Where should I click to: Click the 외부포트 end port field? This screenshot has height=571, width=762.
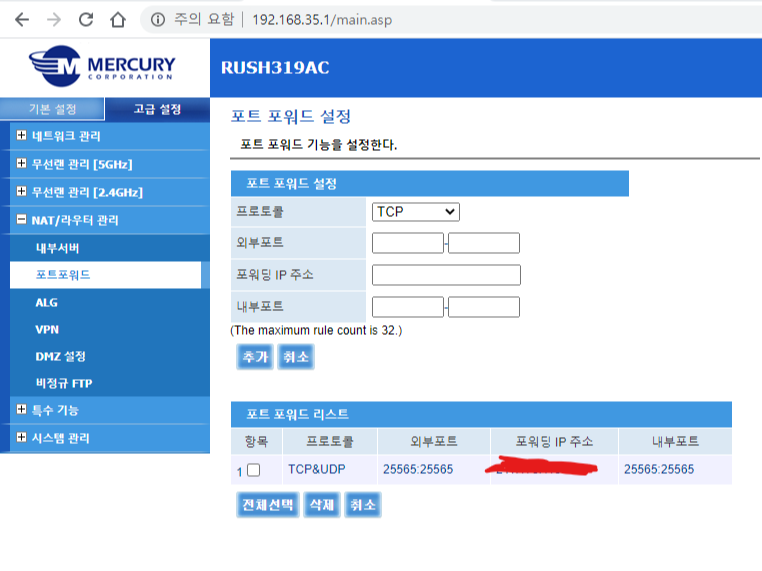point(484,243)
